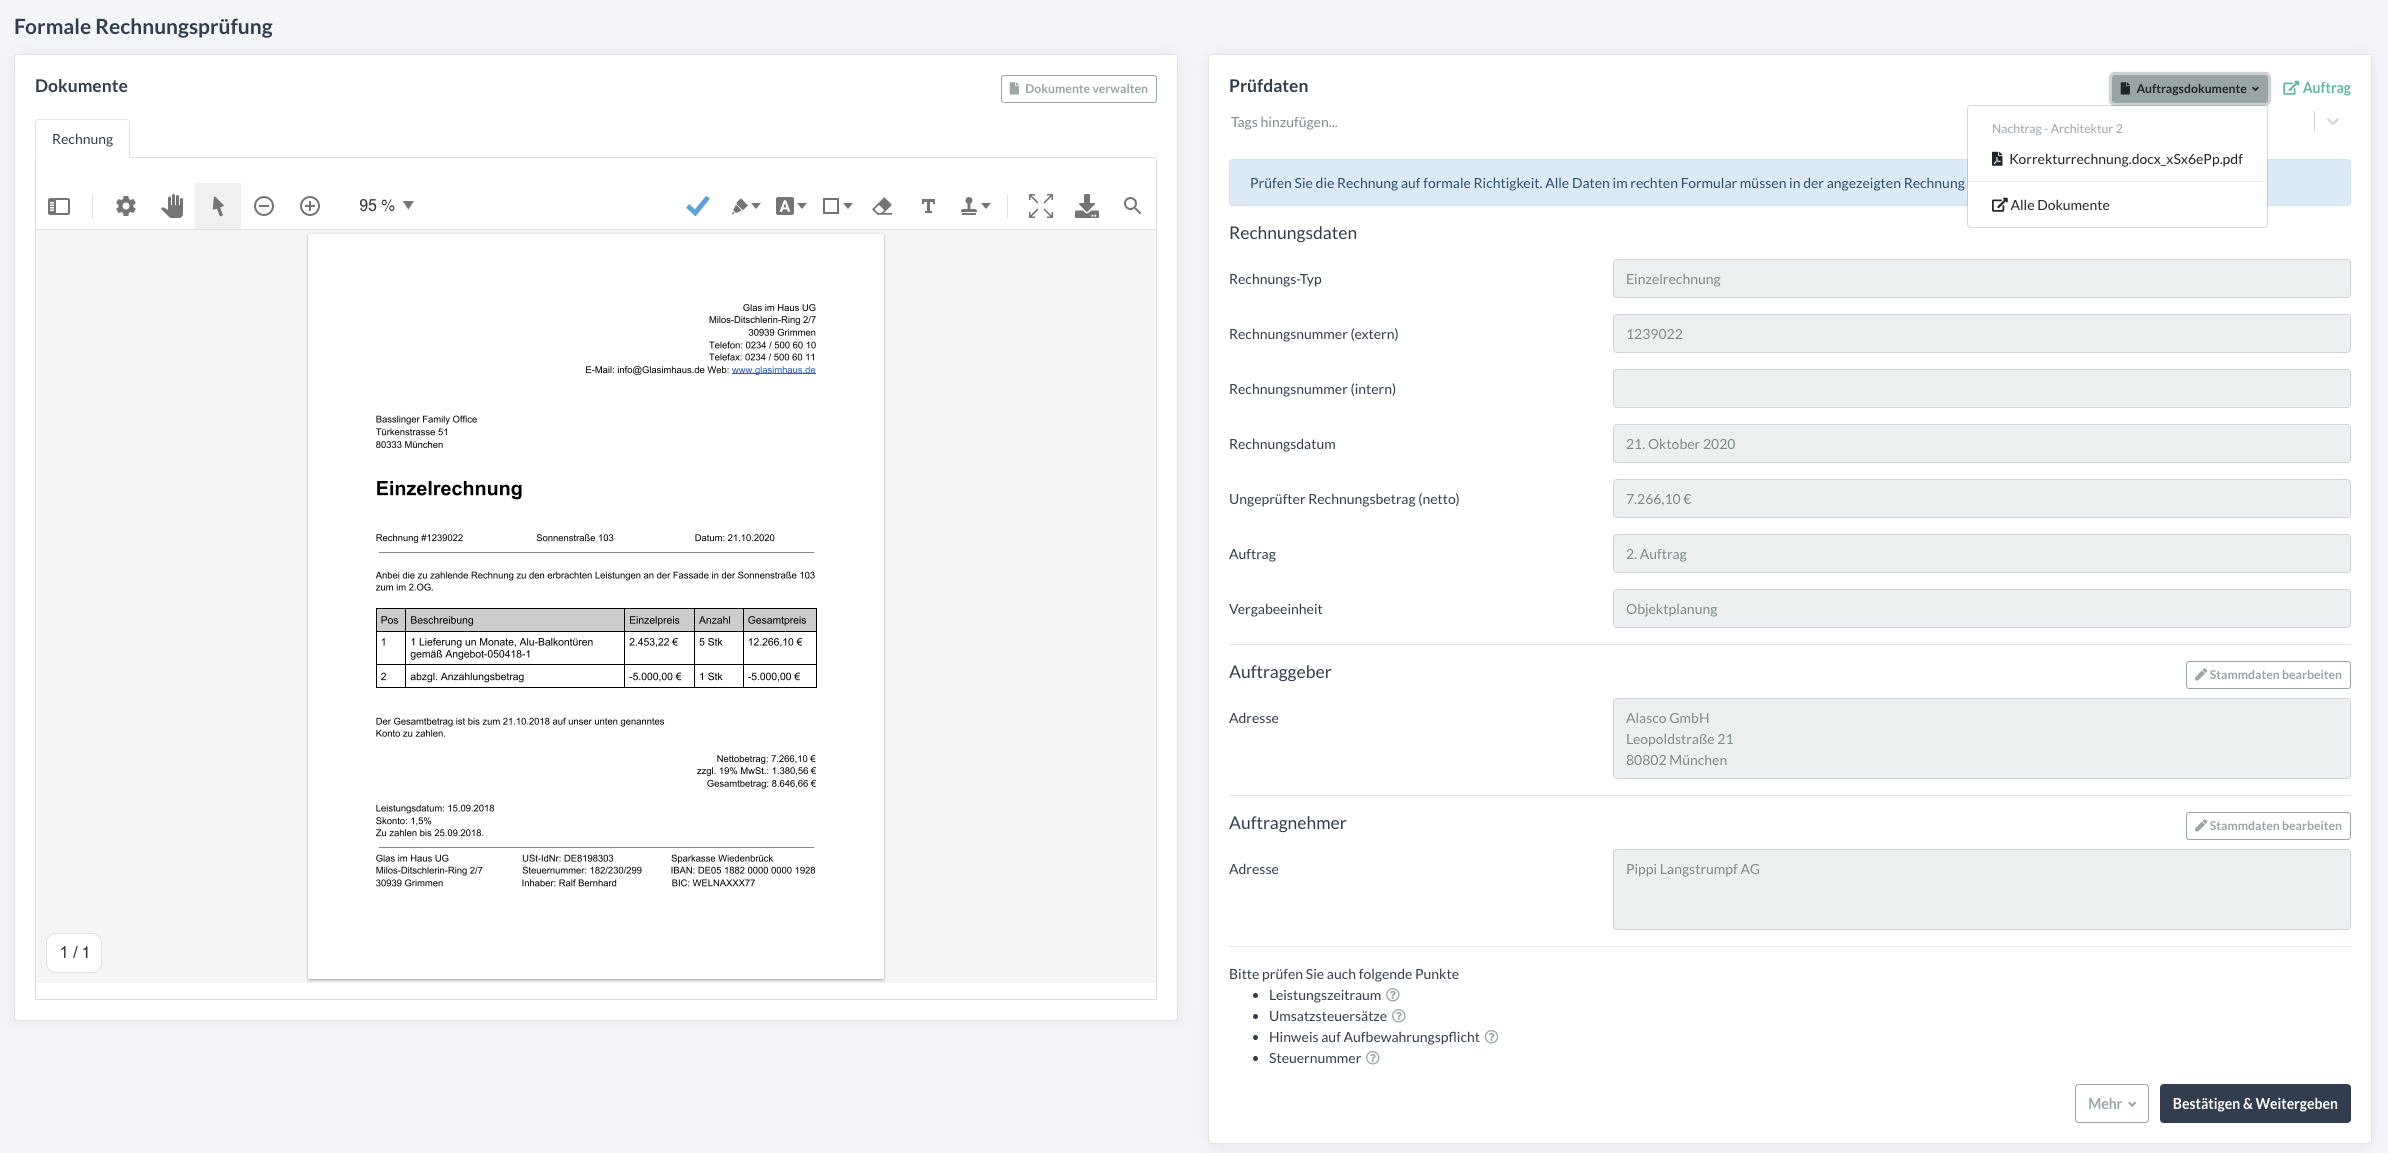
Task: Select the hand pan tool
Action: (x=173, y=206)
